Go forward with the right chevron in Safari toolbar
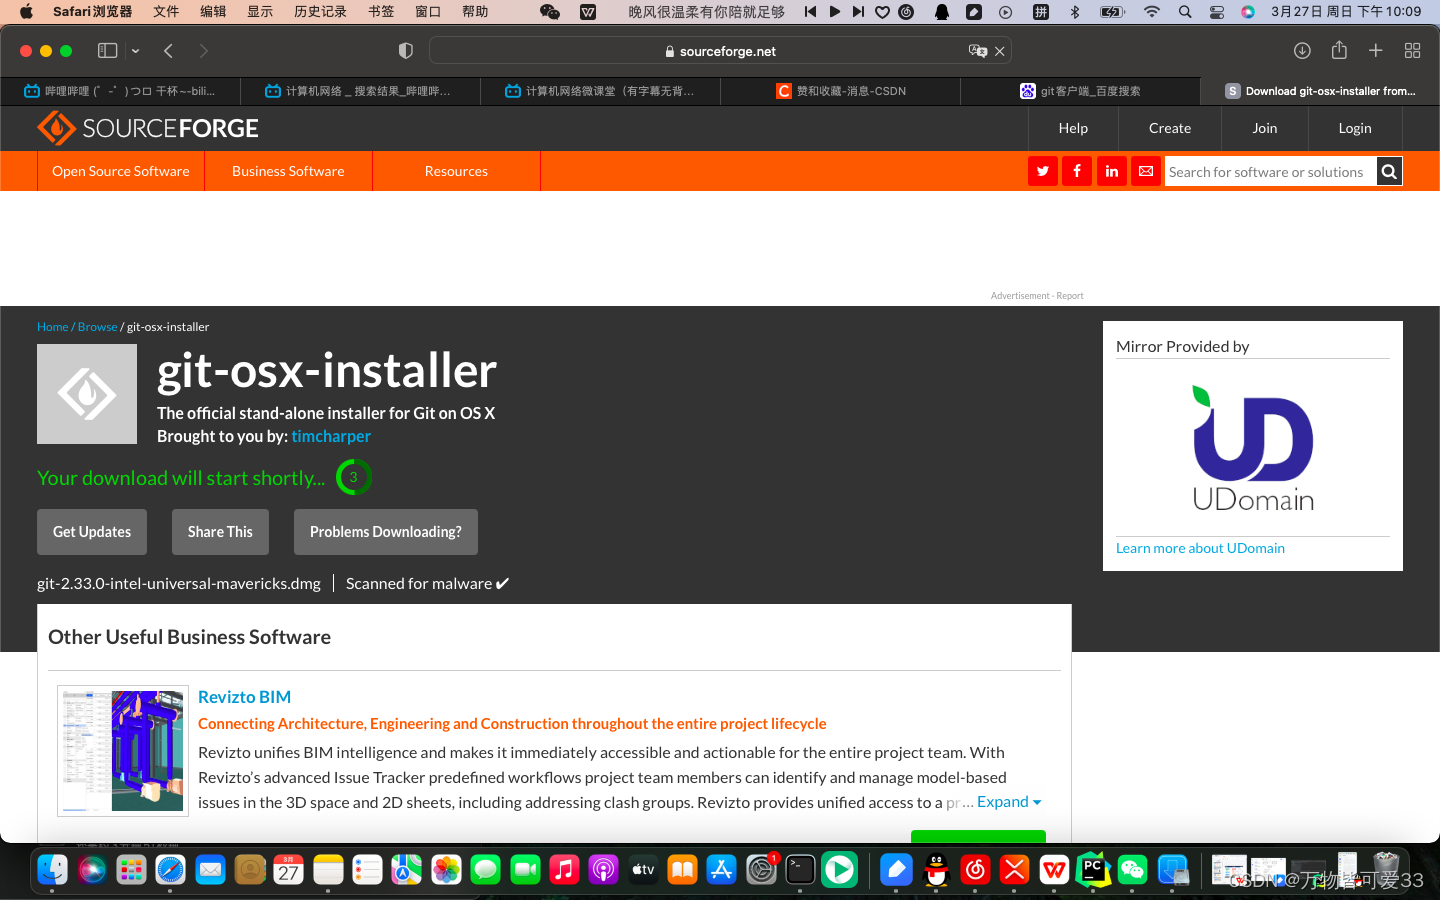 (204, 50)
